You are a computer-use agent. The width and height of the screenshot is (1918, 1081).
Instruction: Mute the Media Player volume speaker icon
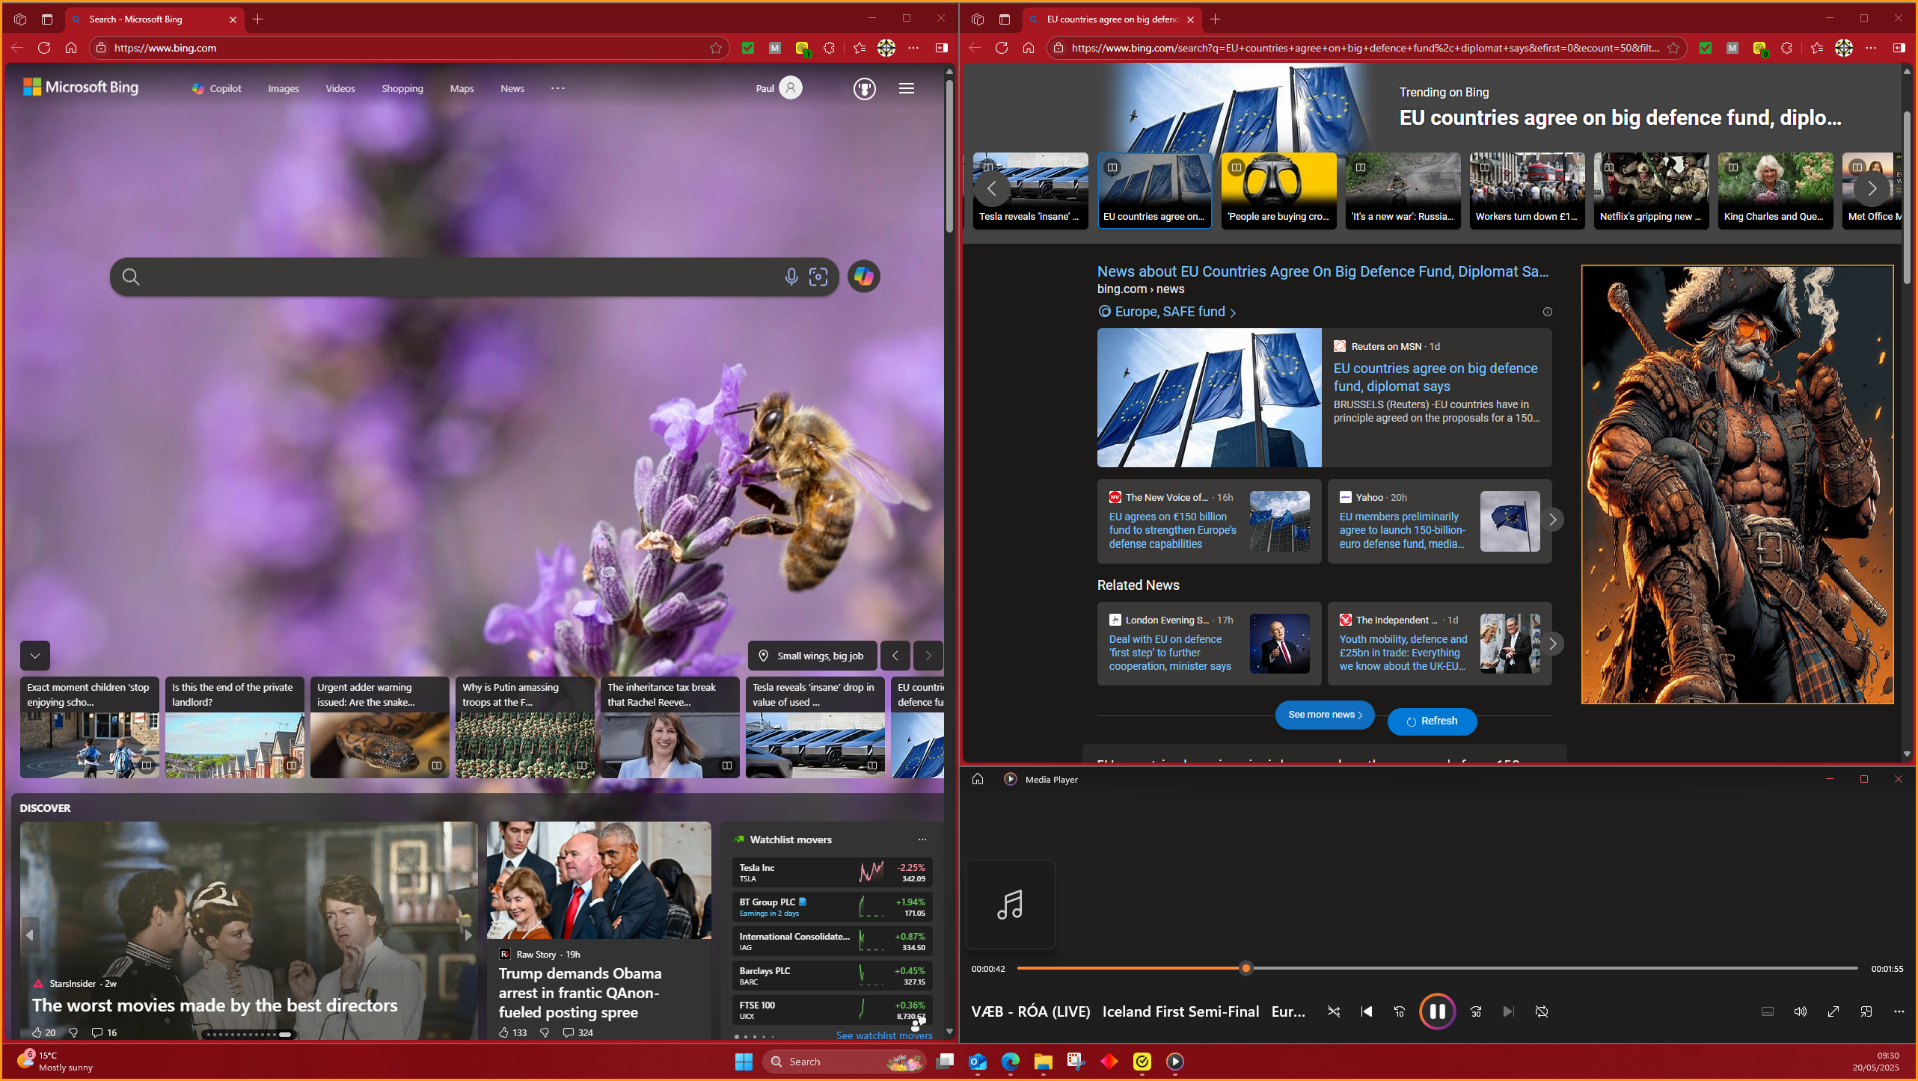pyautogui.click(x=1799, y=1011)
